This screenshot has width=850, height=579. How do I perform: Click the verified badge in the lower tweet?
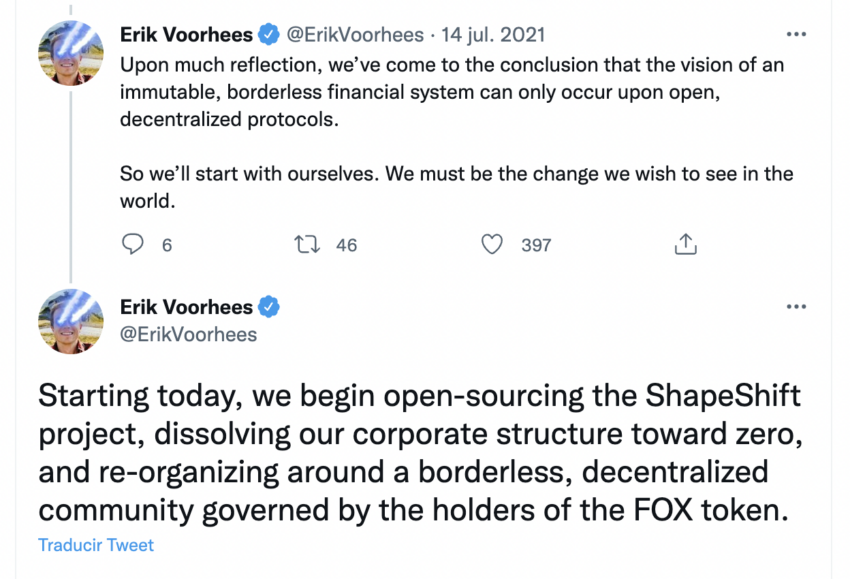(x=269, y=306)
